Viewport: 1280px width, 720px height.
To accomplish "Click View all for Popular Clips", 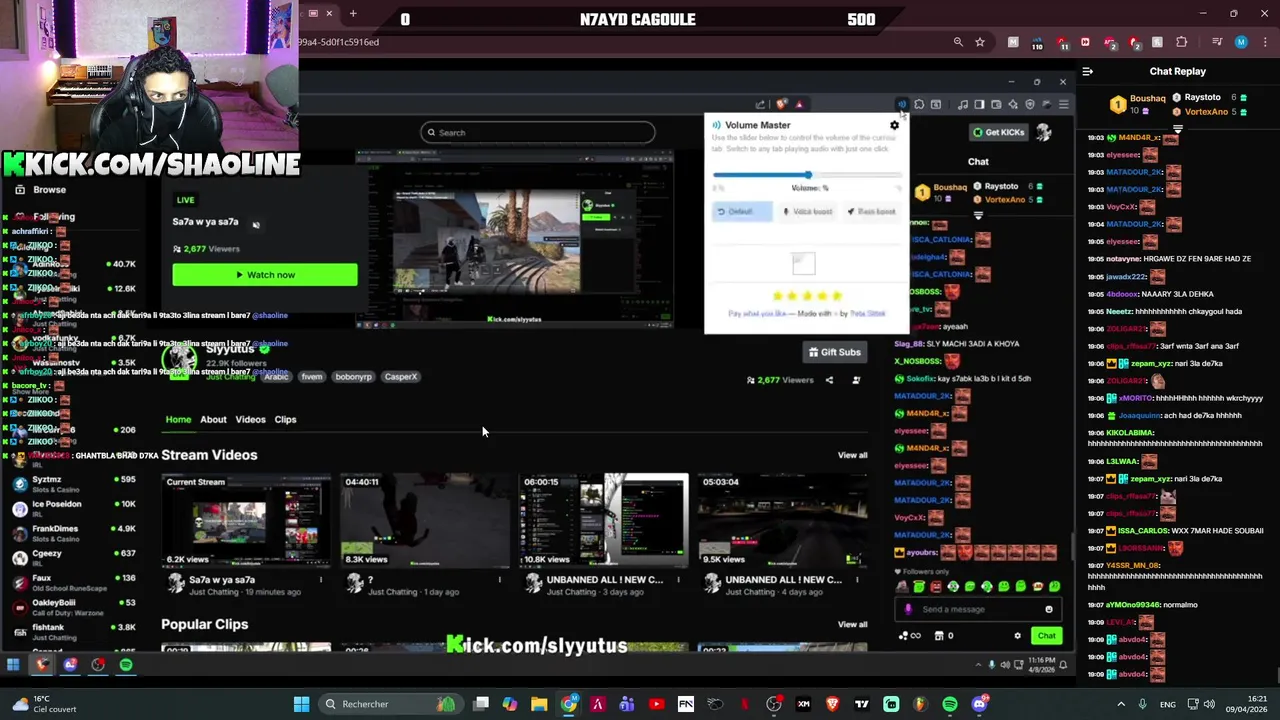I will click(852, 624).
